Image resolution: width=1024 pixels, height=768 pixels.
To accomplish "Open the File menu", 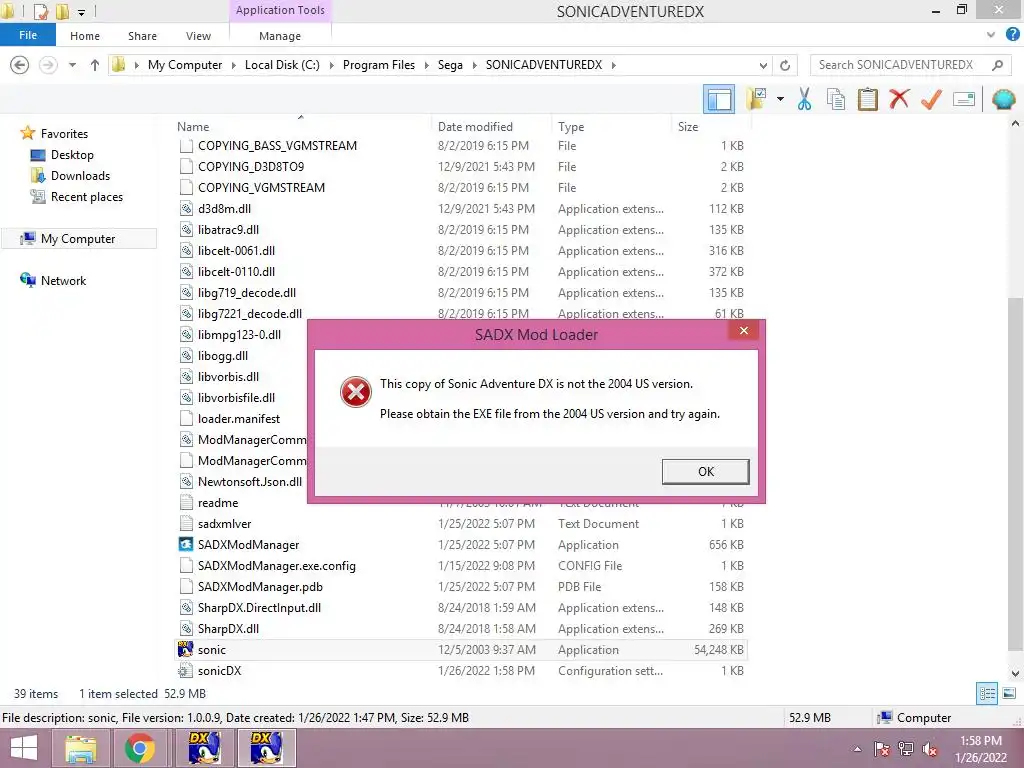I will [x=28, y=35].
